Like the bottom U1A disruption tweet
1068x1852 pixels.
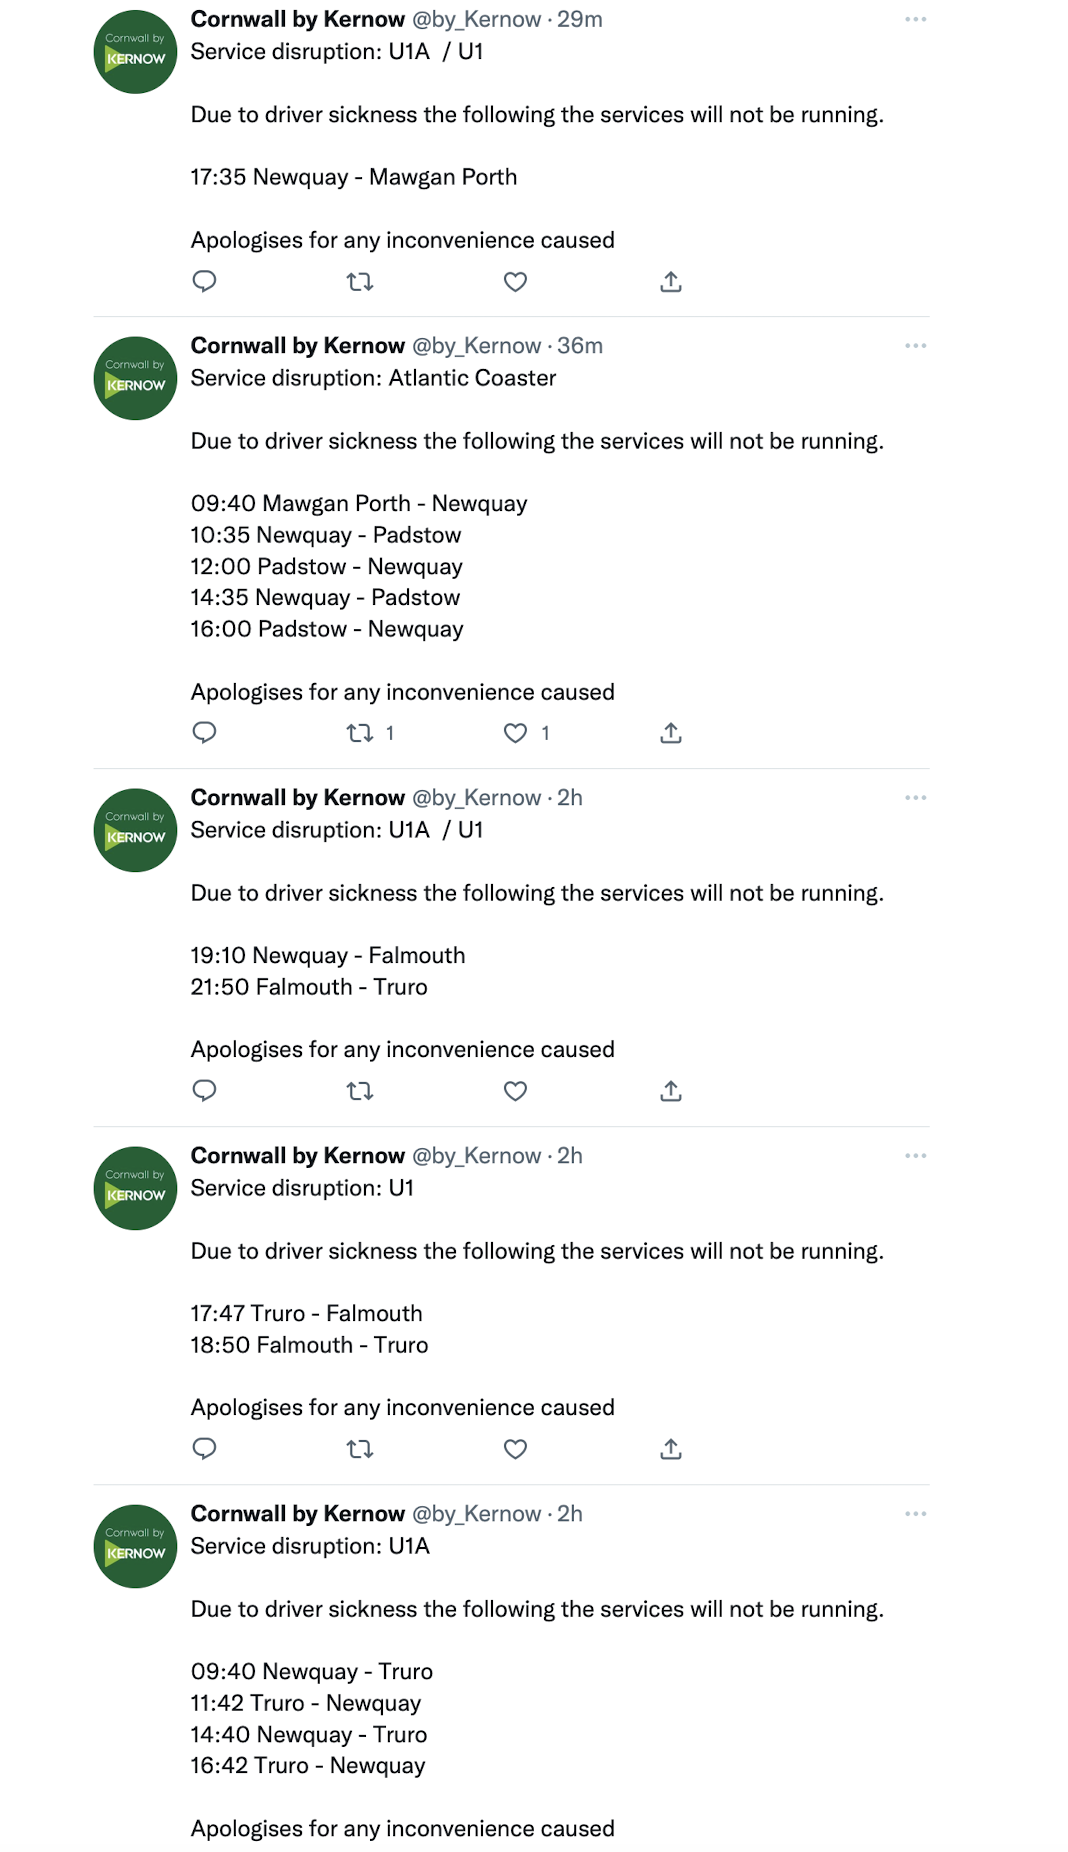(514, 1850)
